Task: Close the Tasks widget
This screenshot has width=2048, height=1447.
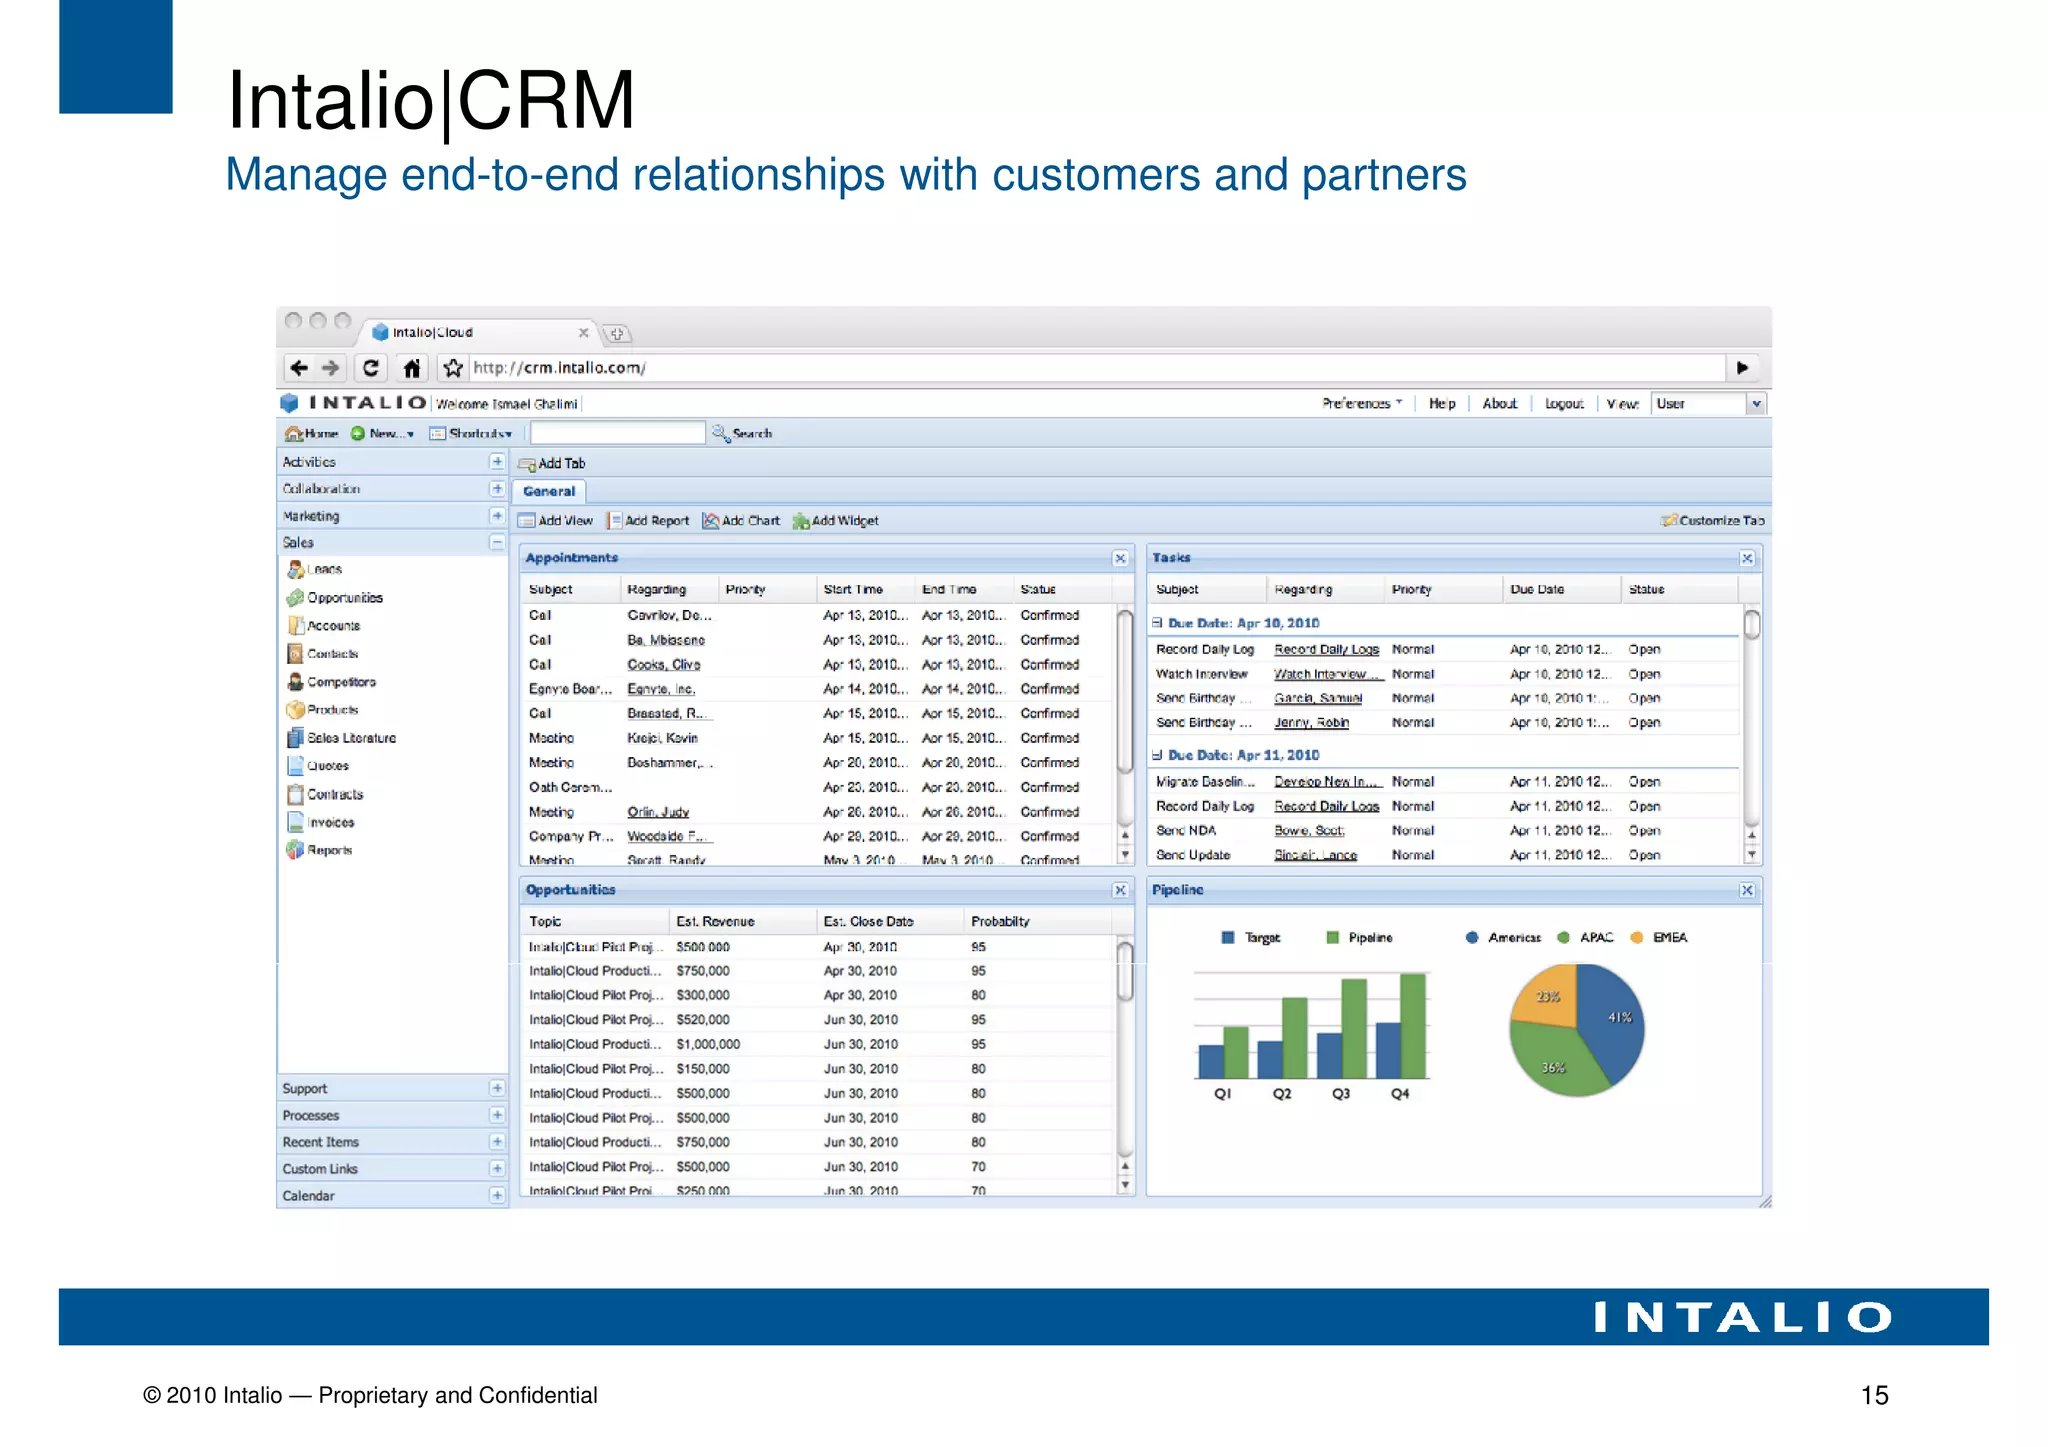Action: tap(1747, 558)
